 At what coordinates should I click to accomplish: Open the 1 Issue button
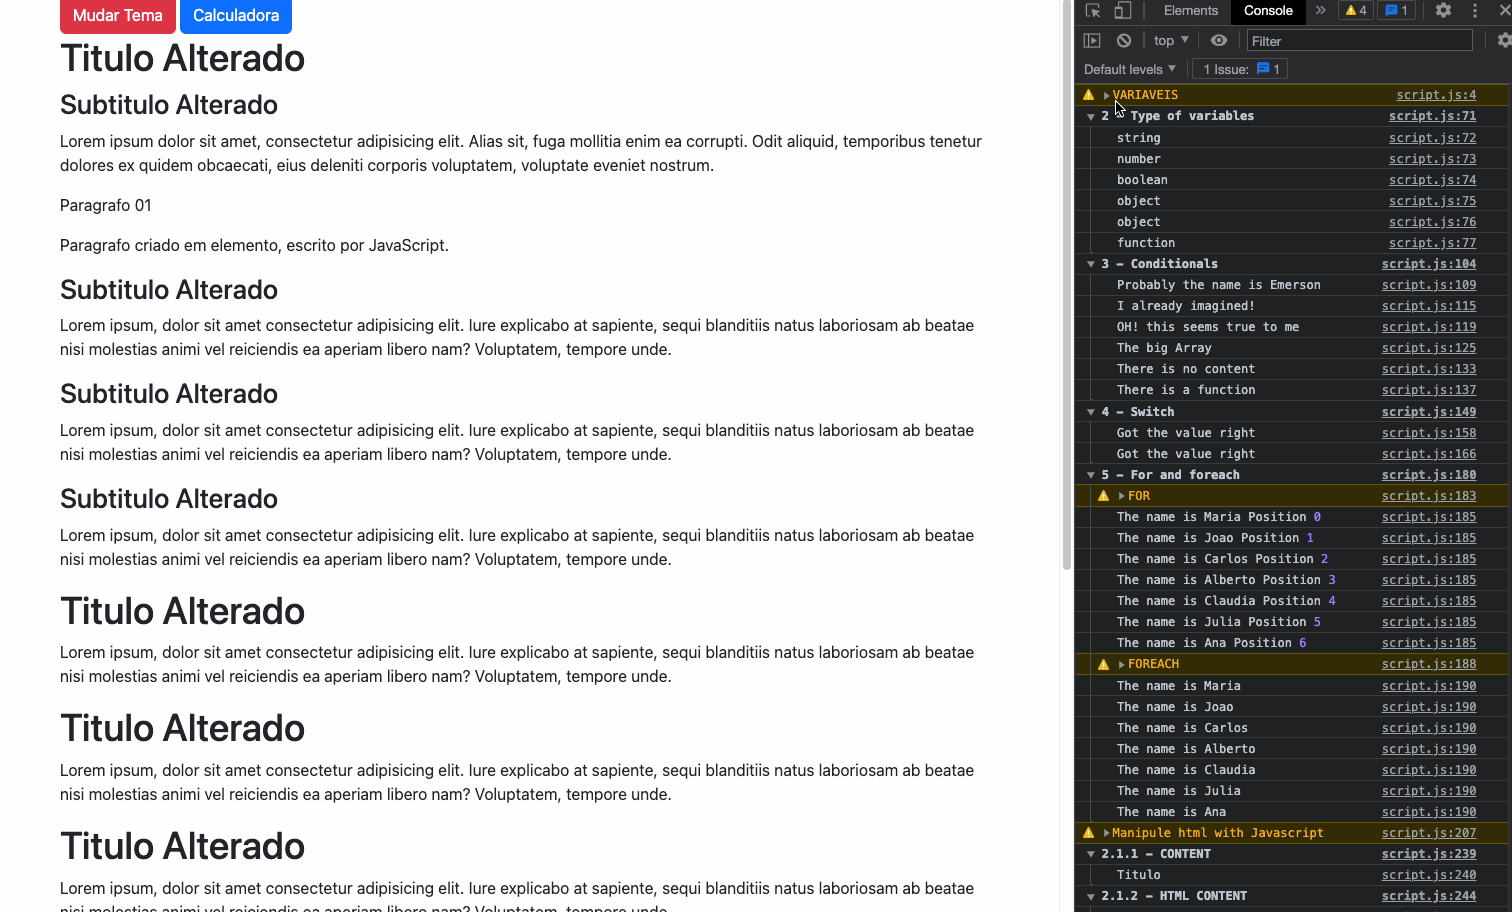click(x=1241, y=69)
